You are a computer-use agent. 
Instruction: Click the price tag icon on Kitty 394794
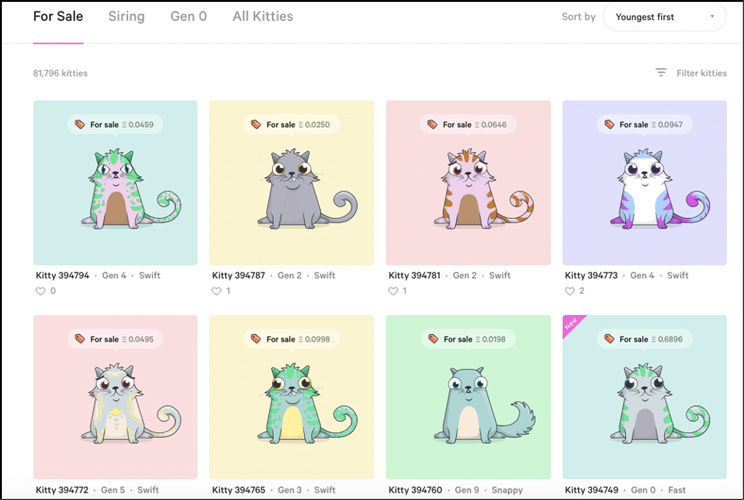tap(80, 124)
